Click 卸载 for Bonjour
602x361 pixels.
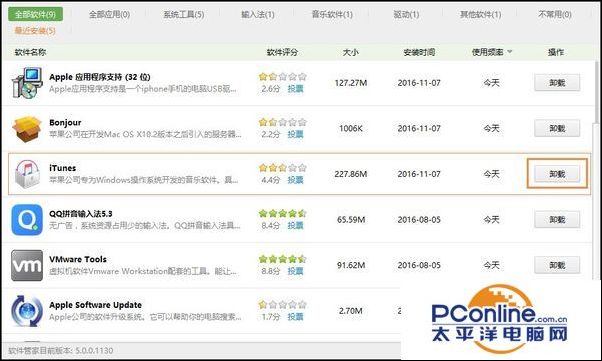[x=557, y=128]
